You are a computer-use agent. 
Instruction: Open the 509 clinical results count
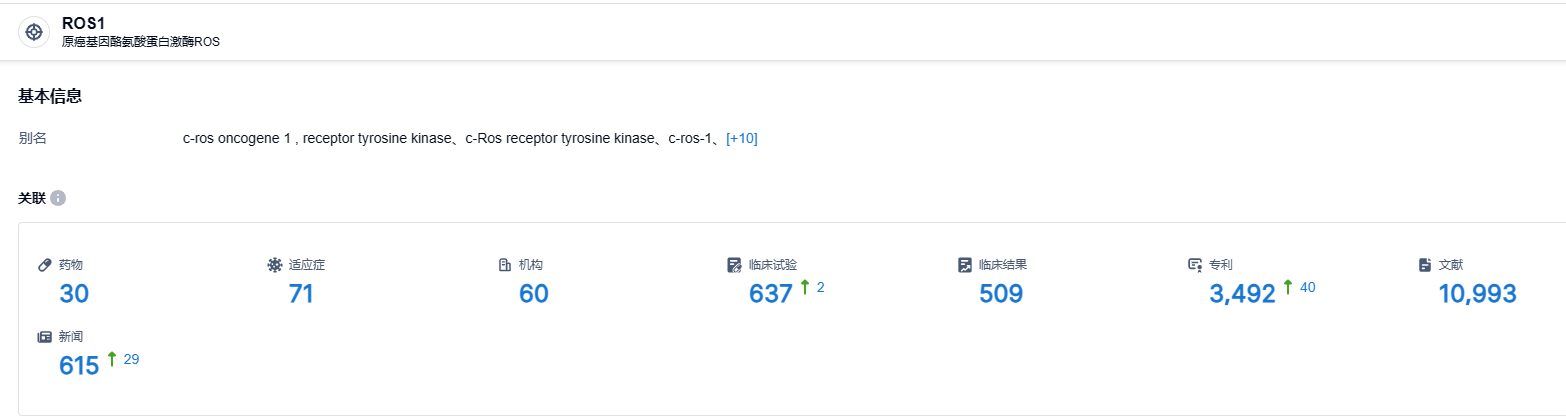(1001, 294)
